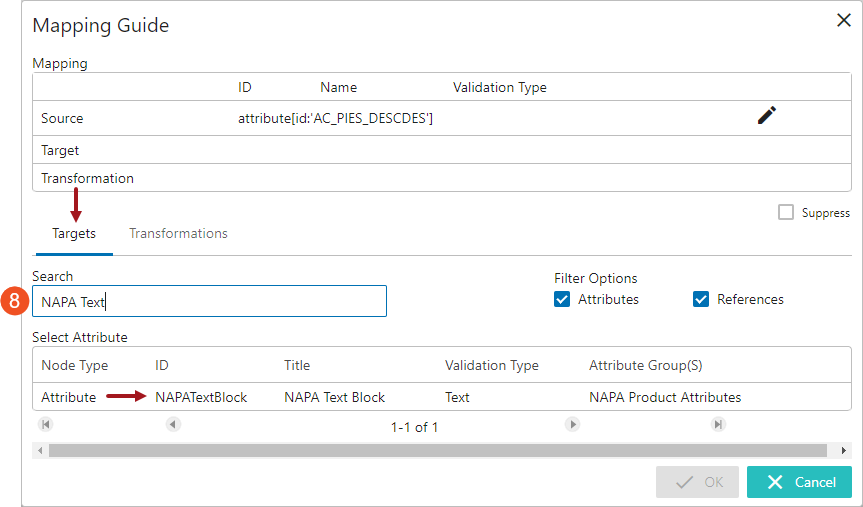The image size is (863, 507).
Task: Go to last page of results
Action: [718, 425]
